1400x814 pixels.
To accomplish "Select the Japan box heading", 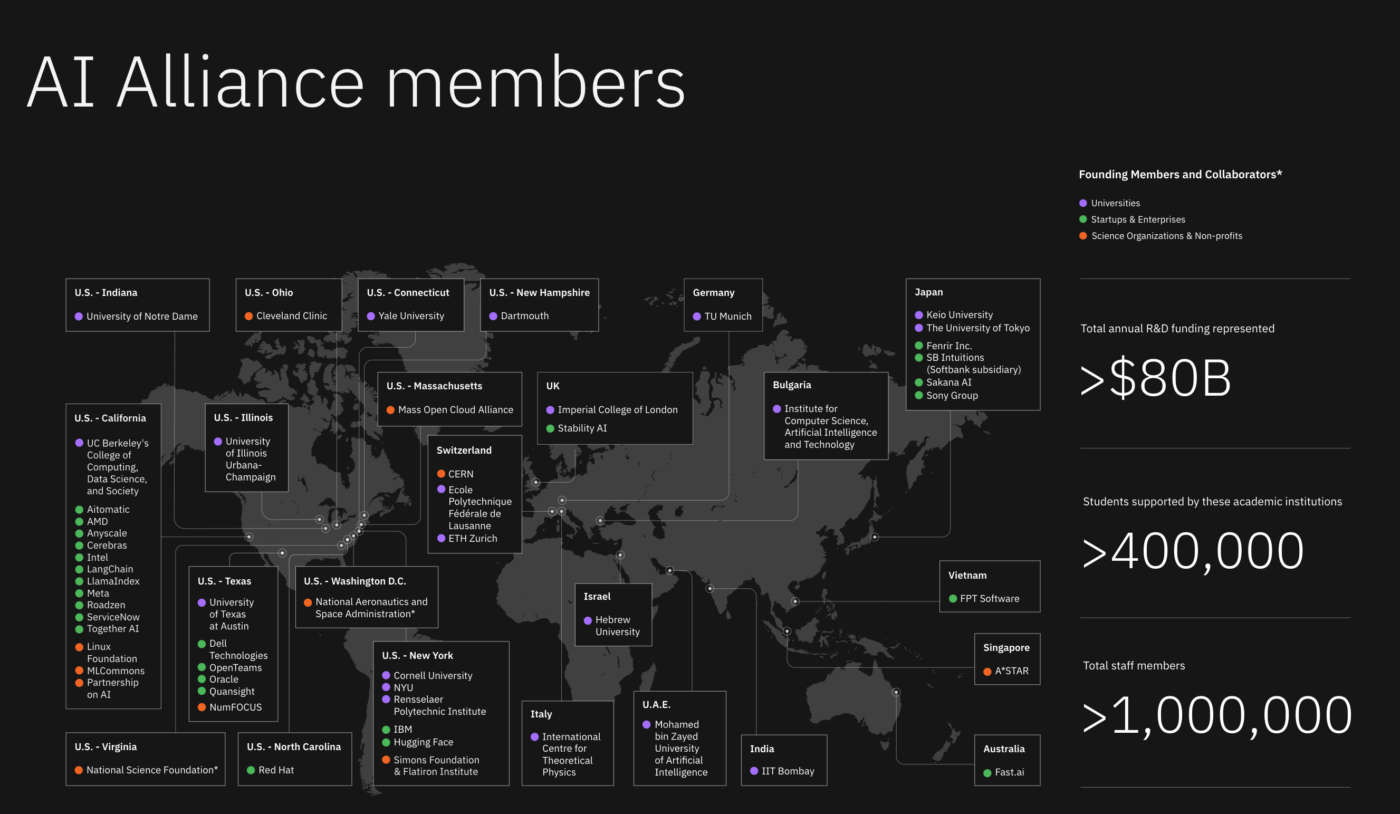I will pos(929,292).
